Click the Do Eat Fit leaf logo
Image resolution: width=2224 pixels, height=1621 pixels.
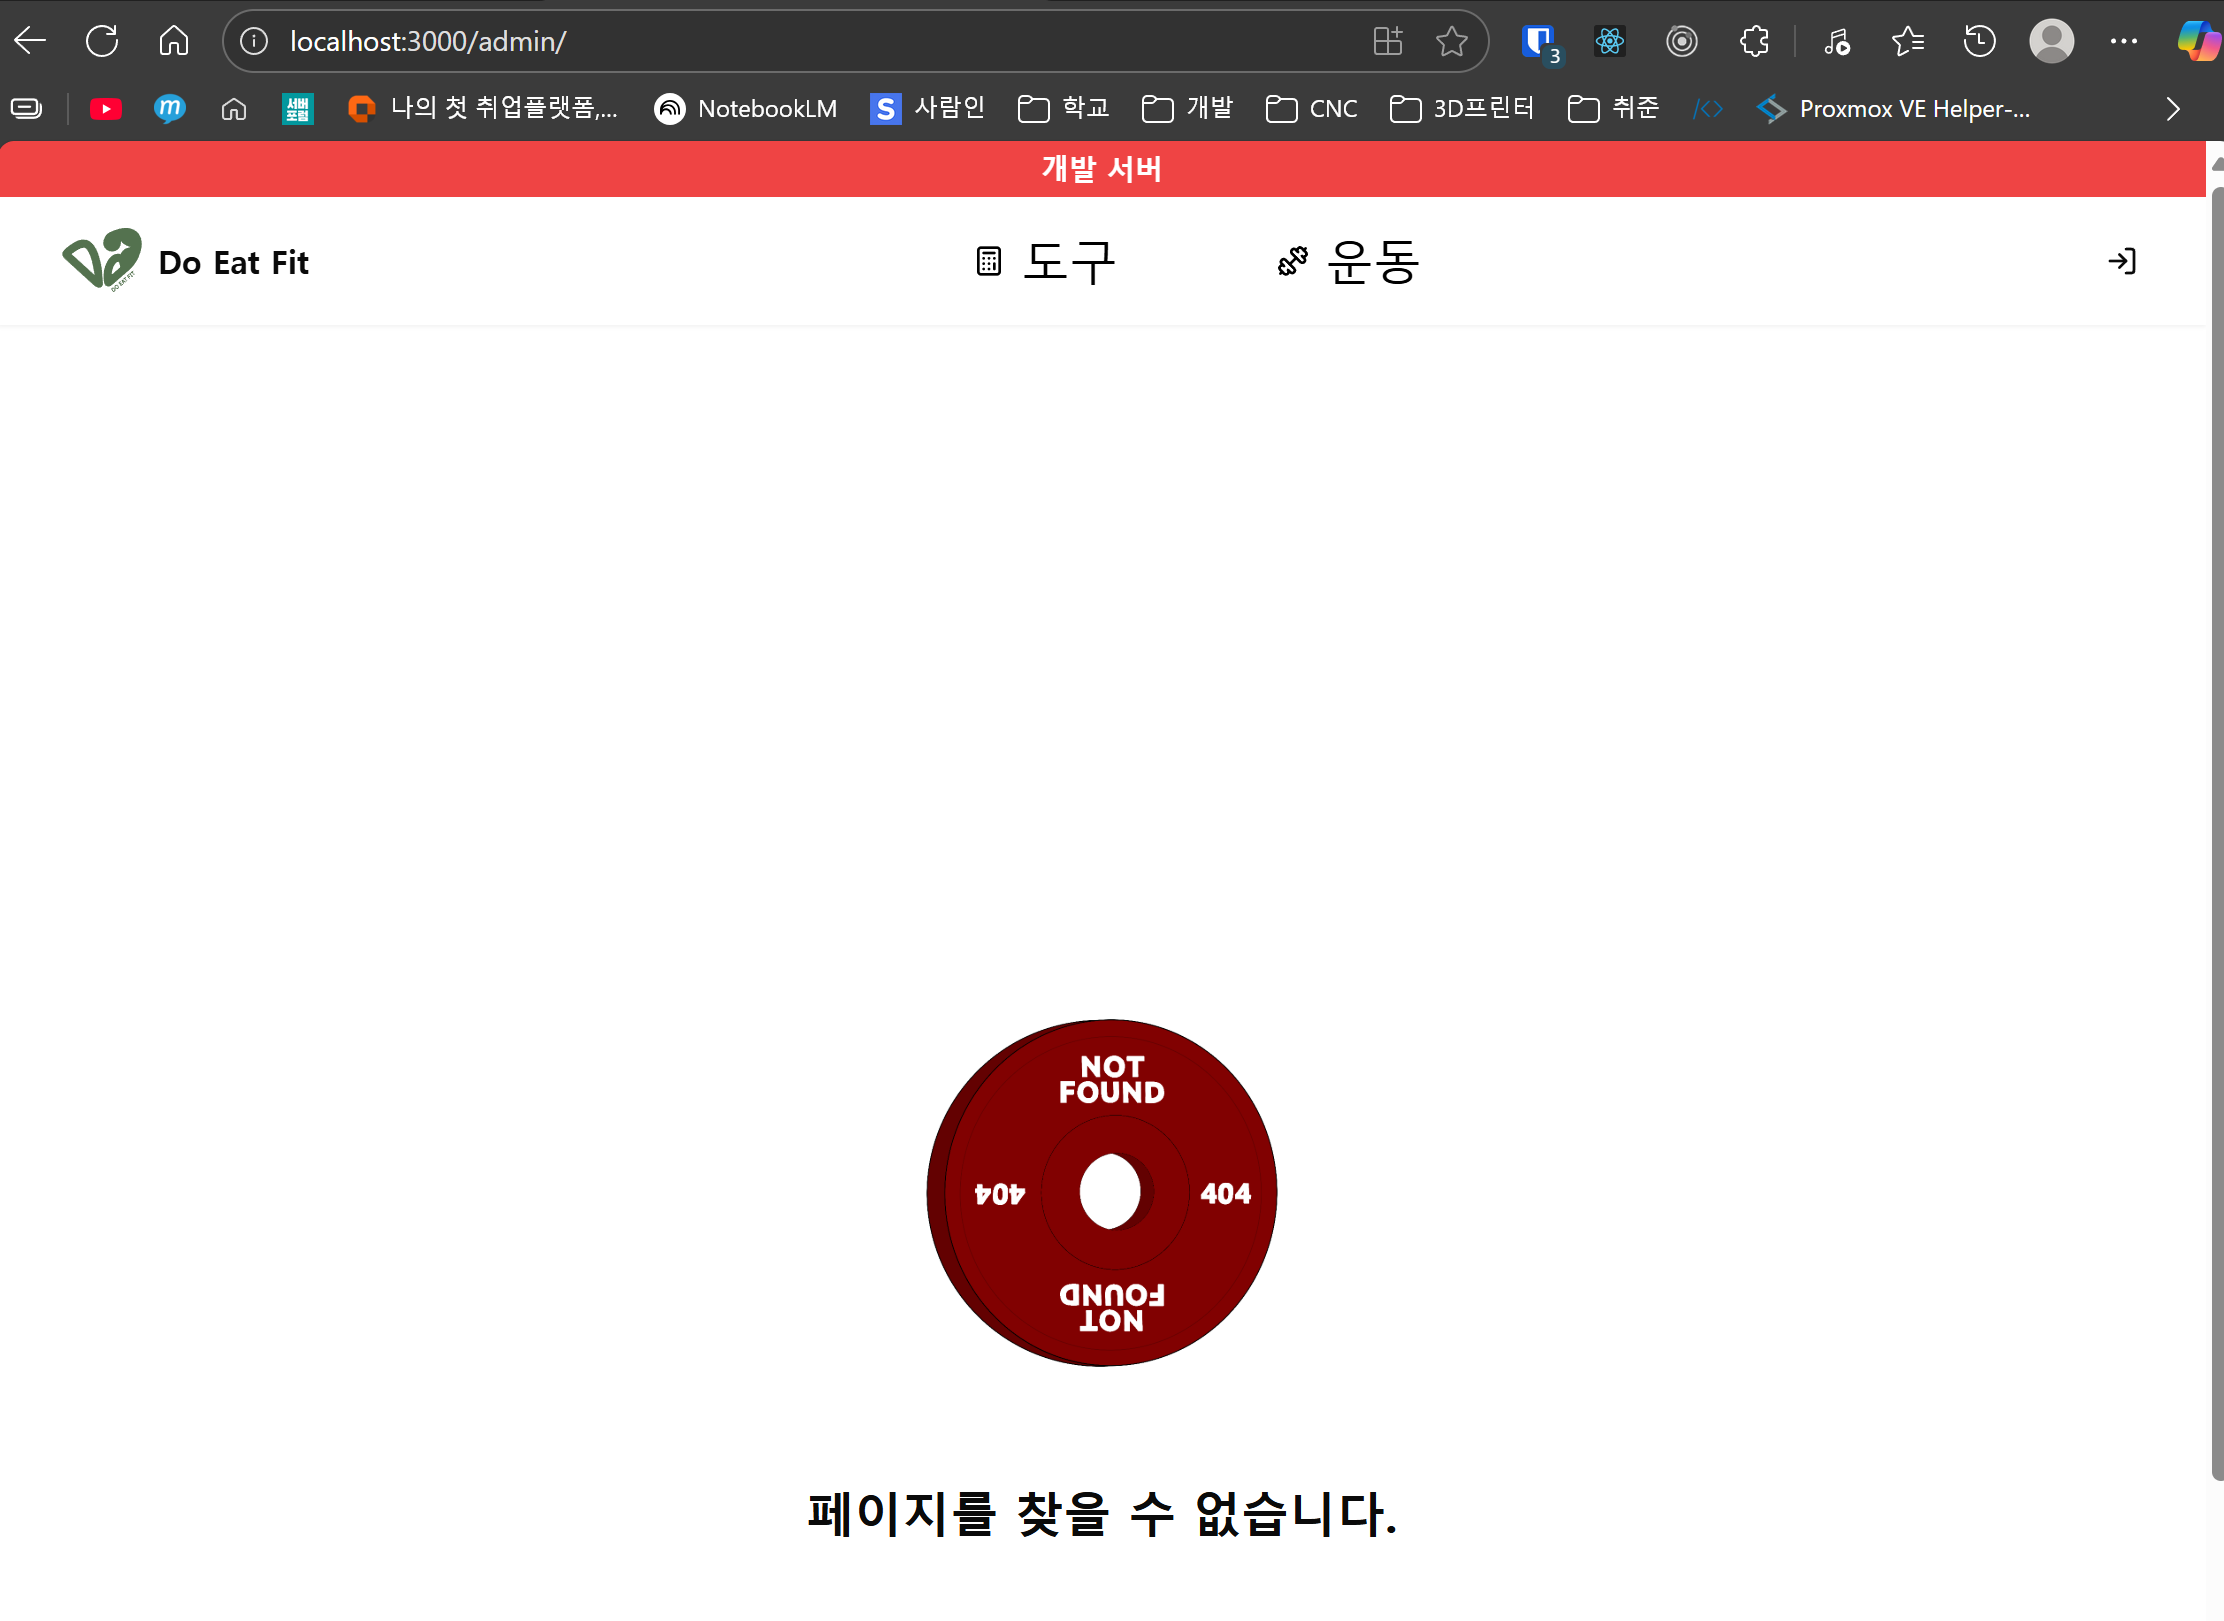click(101, 259)
